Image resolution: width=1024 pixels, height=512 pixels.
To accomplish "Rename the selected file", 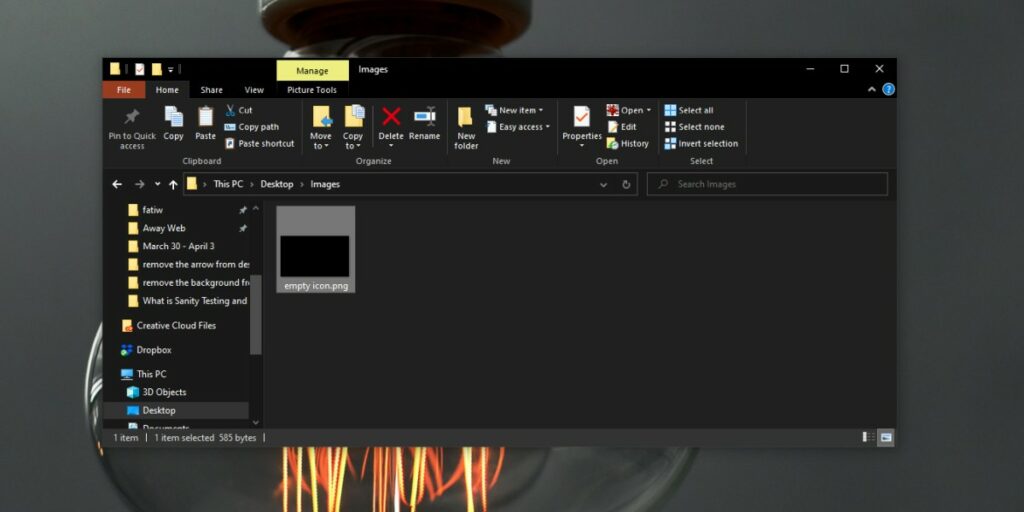I will 424,123.
